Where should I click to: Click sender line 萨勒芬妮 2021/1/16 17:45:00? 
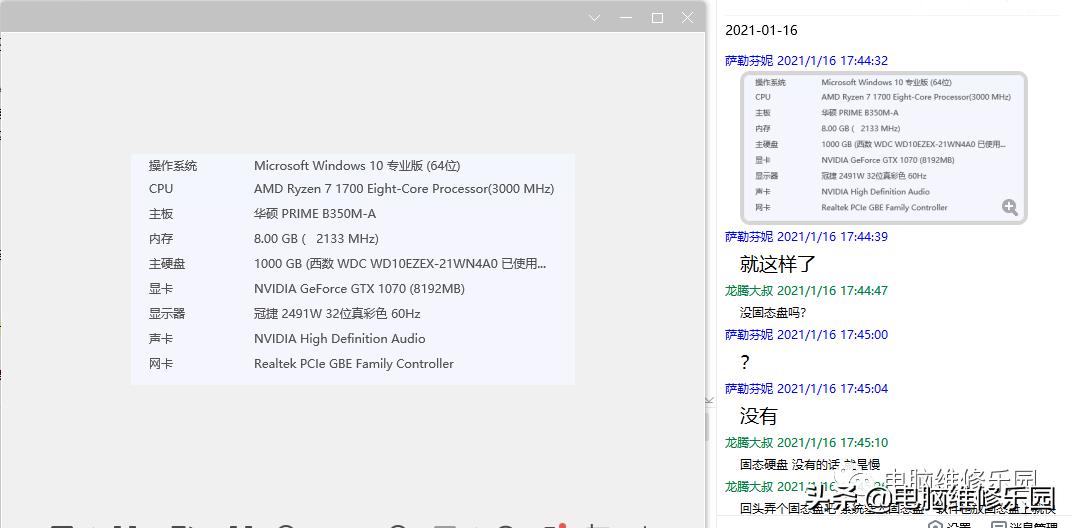806,334
